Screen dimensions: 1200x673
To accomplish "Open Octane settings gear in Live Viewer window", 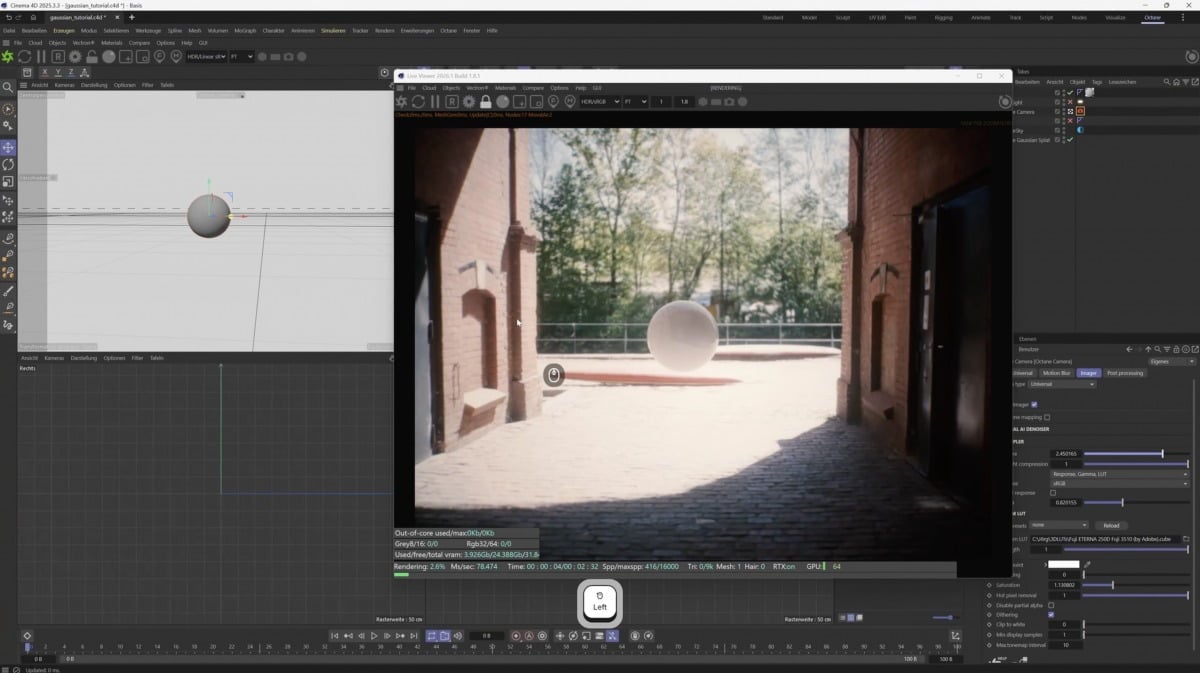I will coord(469,102).
